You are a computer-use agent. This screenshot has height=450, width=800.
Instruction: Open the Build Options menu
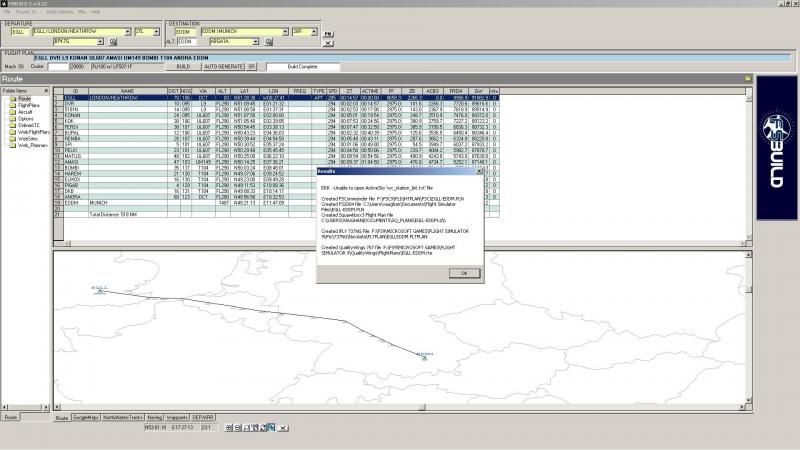click(x=60, y=11)
